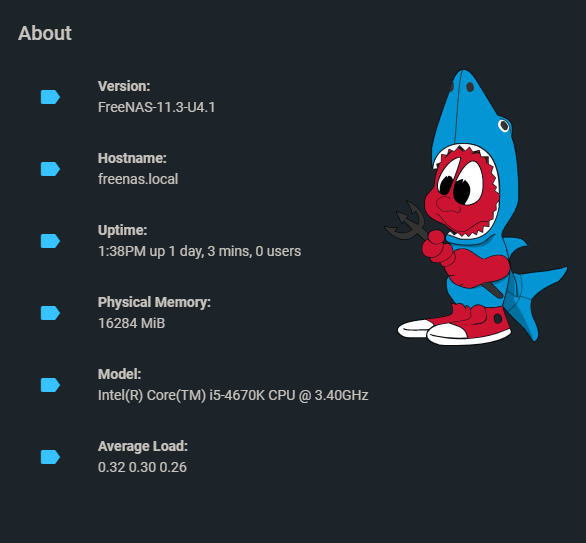Click the Average Load label
This screenshot has height=543, width=586.
142,446
